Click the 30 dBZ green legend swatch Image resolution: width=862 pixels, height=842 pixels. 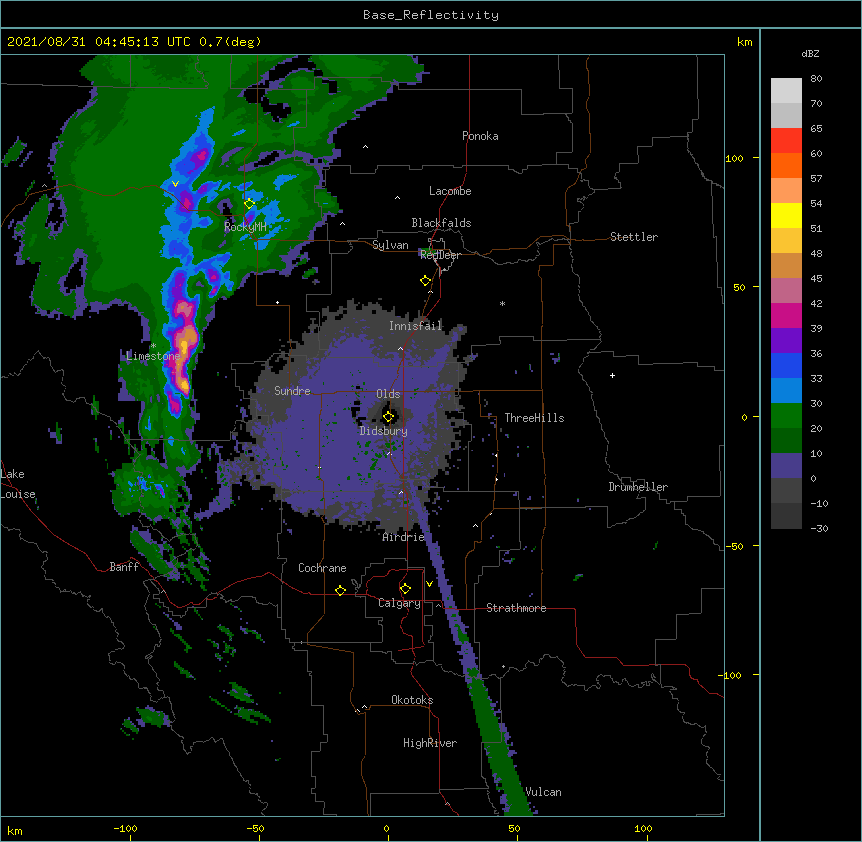[x=786, y=416]
